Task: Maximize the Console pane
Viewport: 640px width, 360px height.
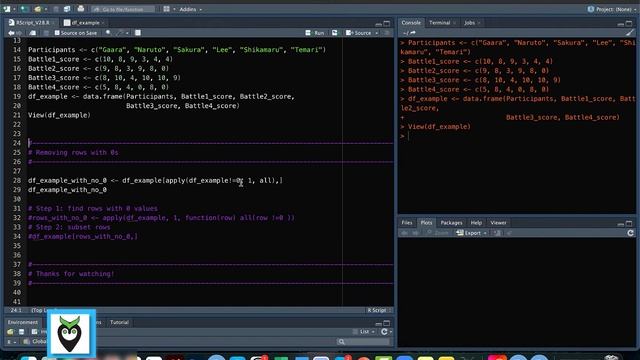Action: pos(629,23)
